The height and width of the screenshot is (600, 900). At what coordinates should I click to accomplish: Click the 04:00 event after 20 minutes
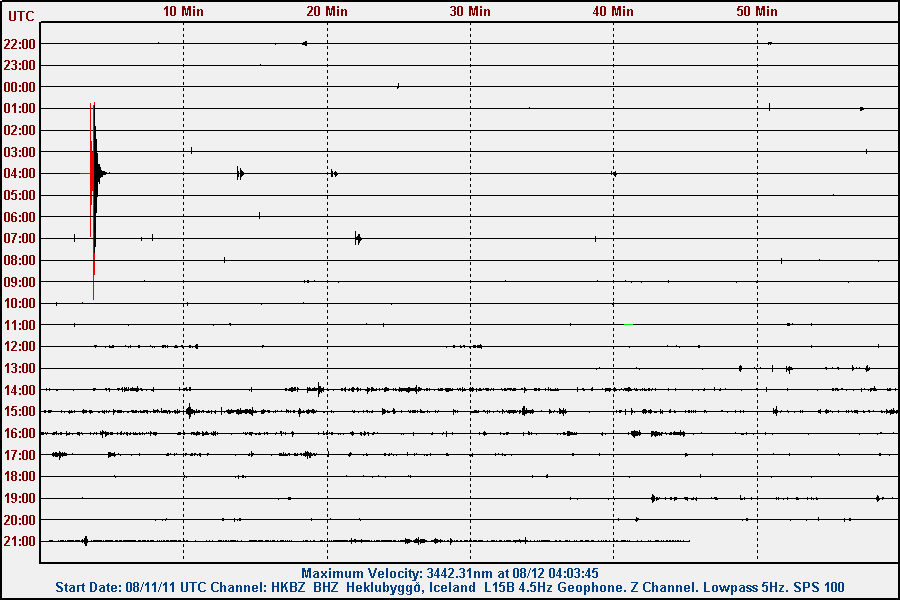pos(333,173)
